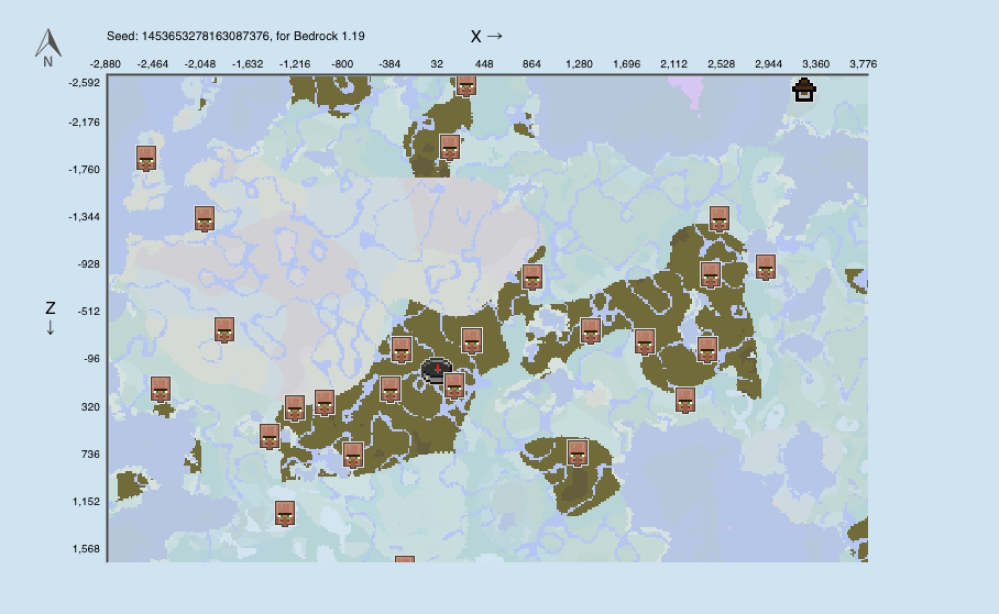Click village marker near X -1,840, Z -390
The width and height of the screenshot is (999, 614).
point(224,330)
